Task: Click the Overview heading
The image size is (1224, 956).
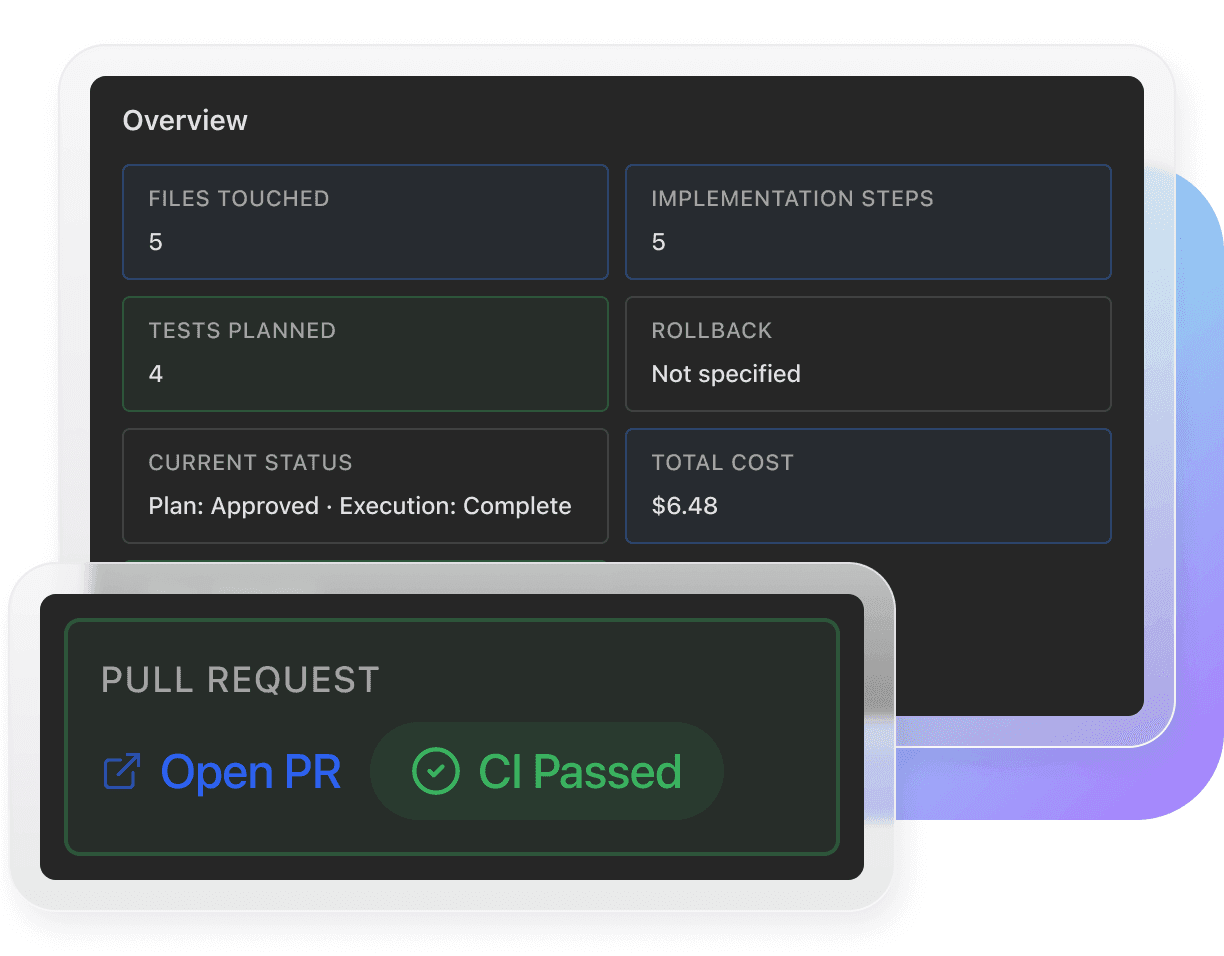Action: 185,120
